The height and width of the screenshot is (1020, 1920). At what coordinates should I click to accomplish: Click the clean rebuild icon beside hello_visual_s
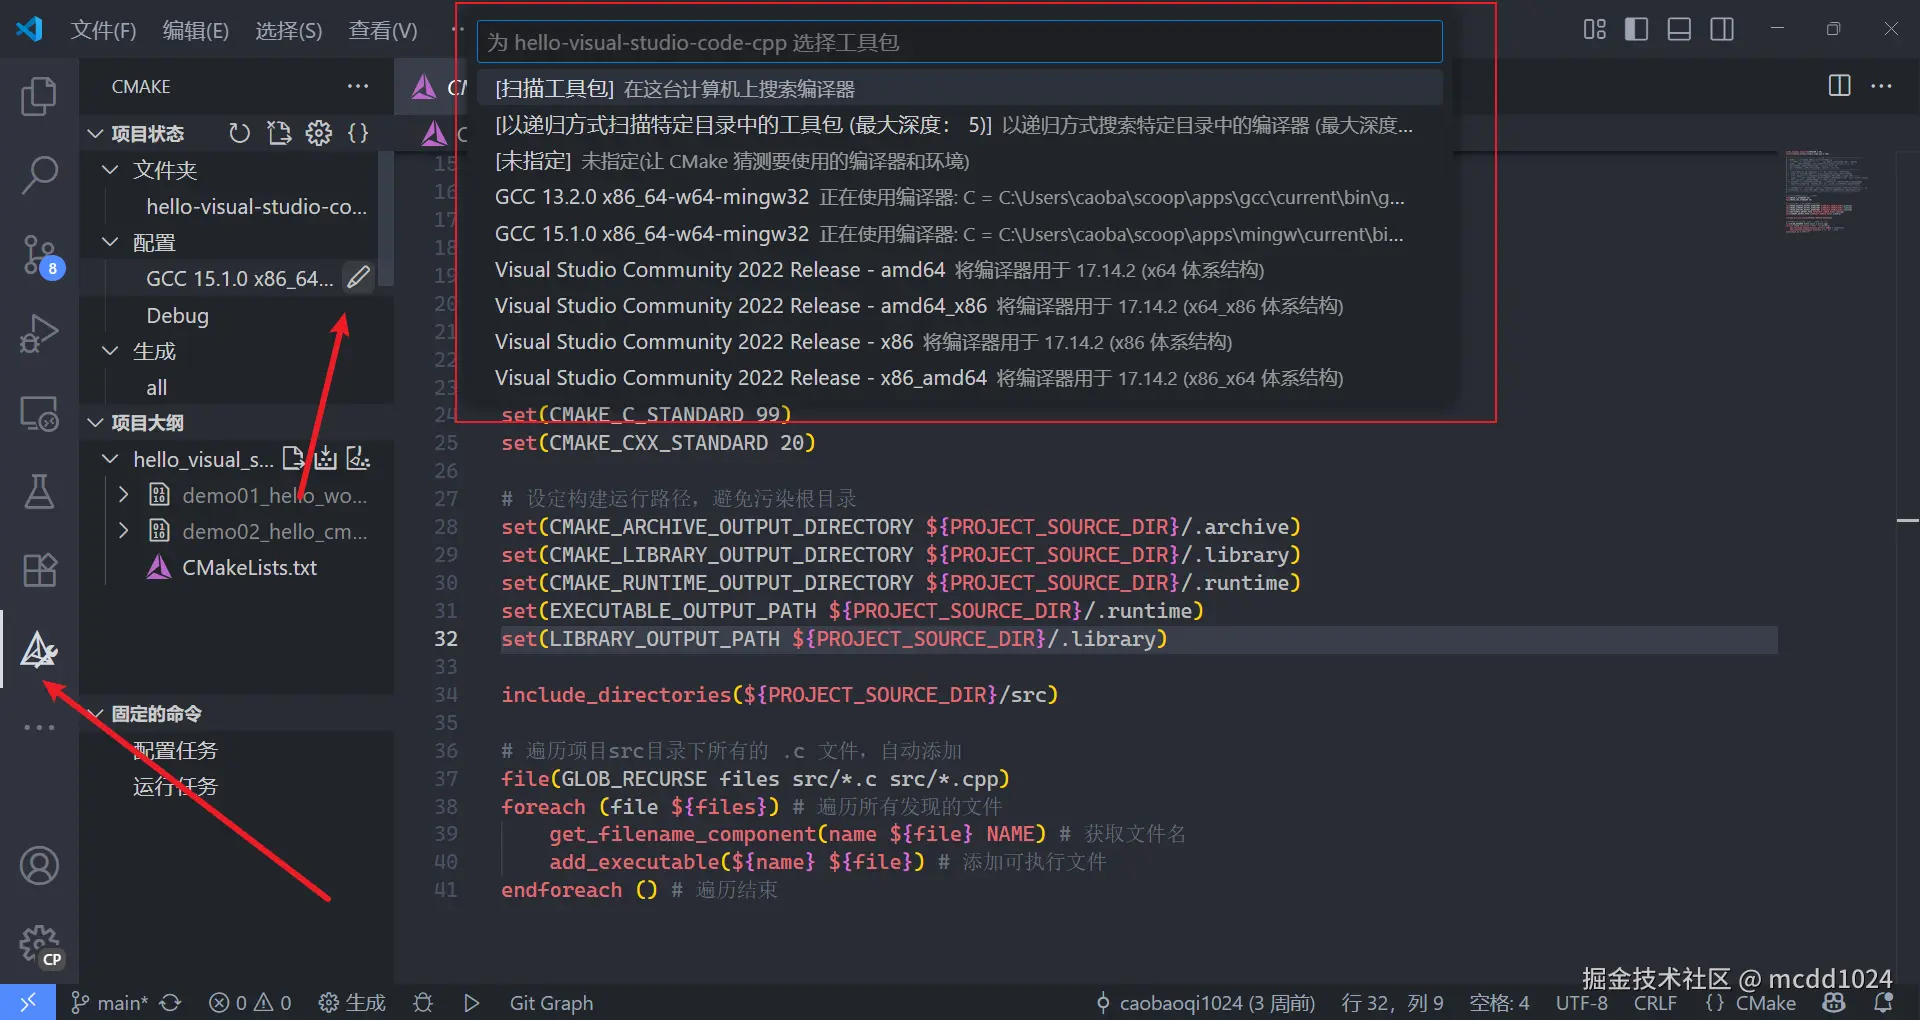coord(358,459)
